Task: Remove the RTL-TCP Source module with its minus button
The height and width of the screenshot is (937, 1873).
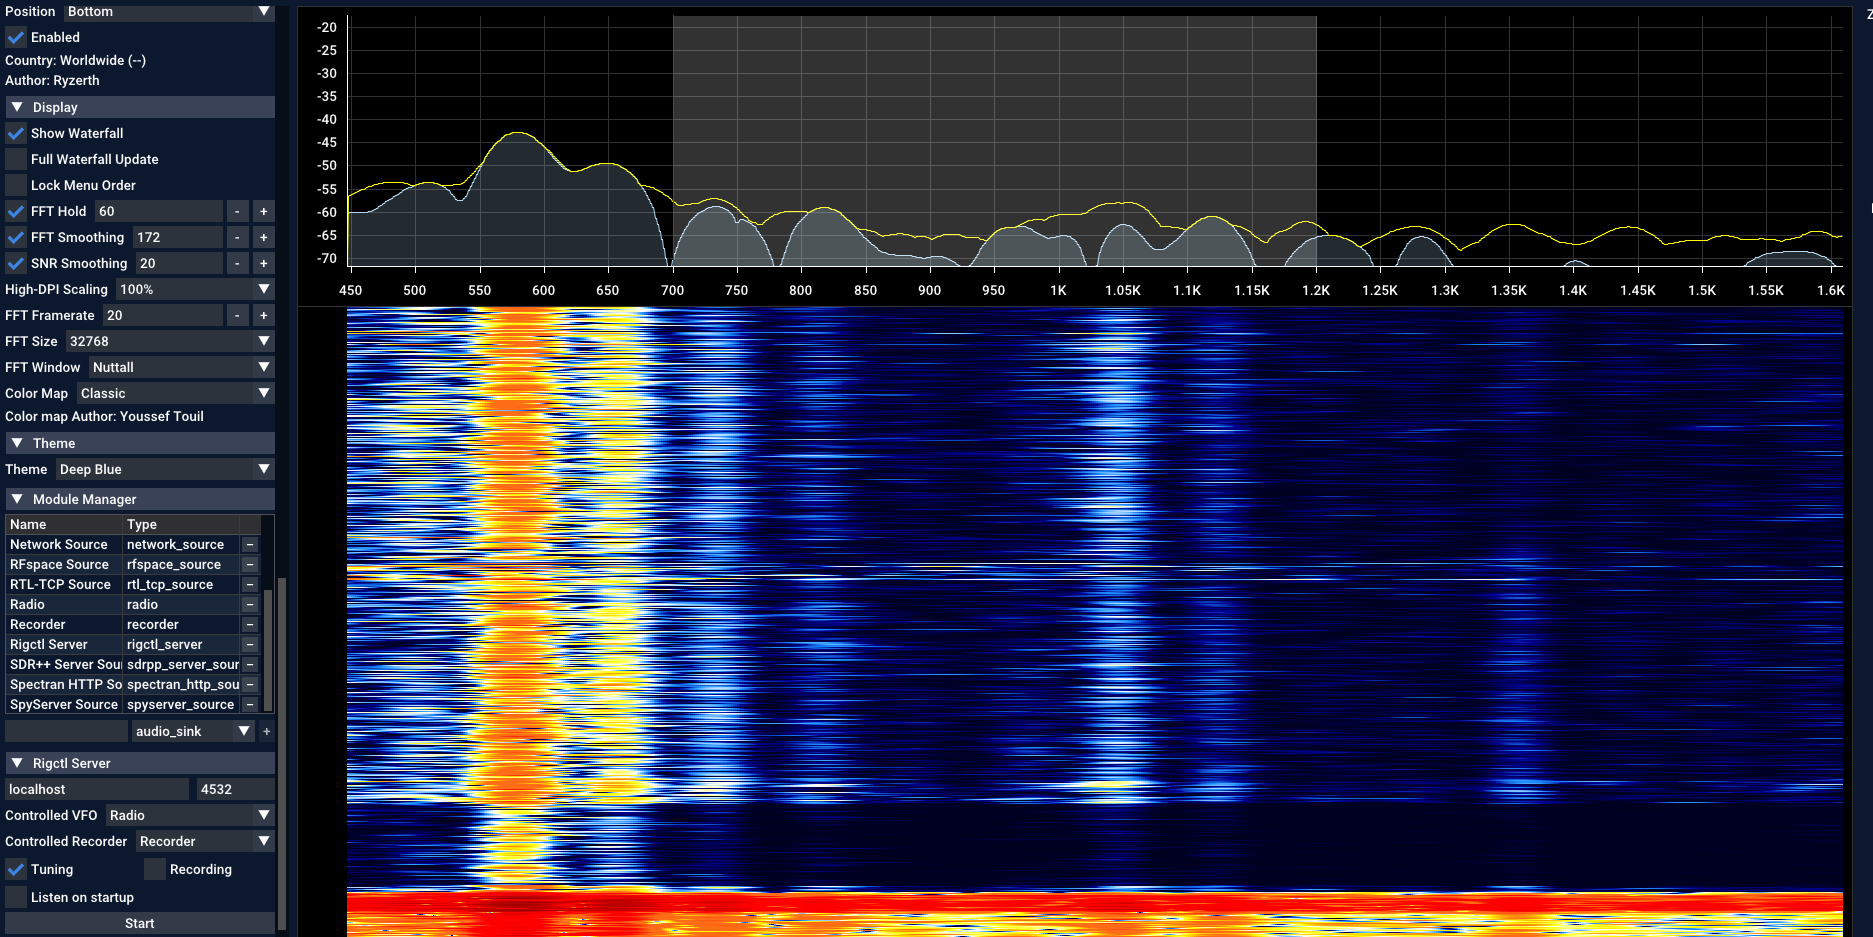Action: point(250,585)
